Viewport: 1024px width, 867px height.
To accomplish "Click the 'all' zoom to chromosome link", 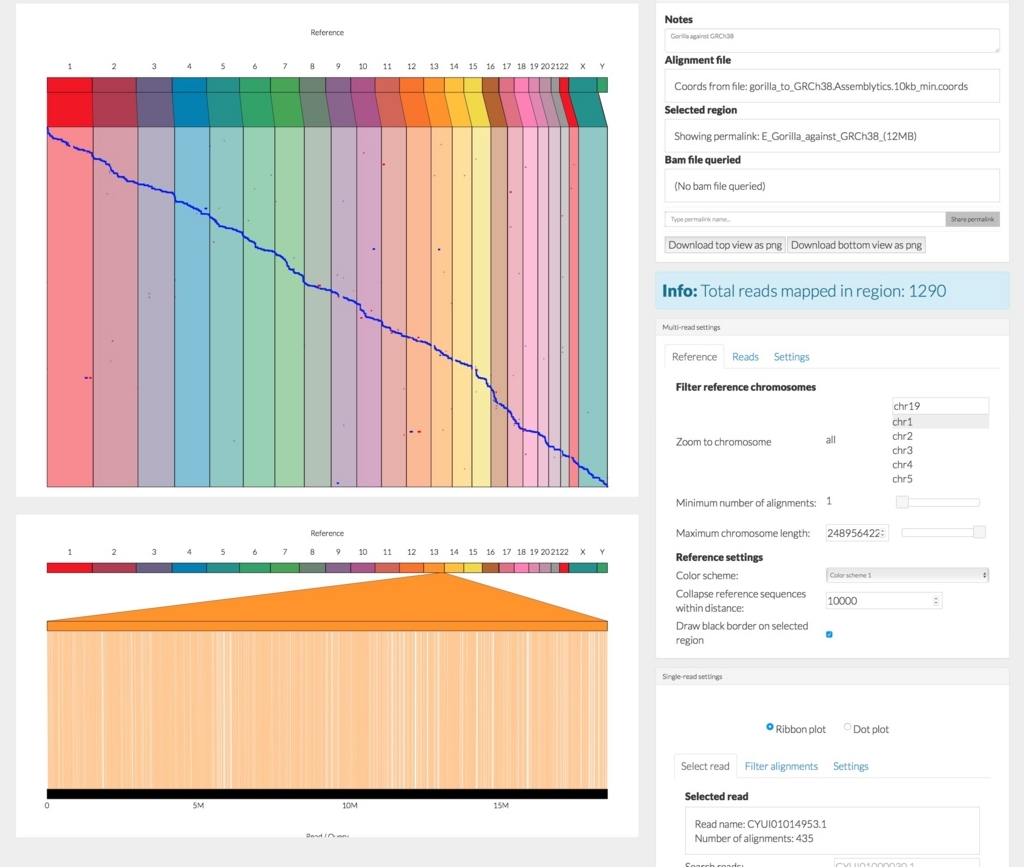I will [831, 440].
